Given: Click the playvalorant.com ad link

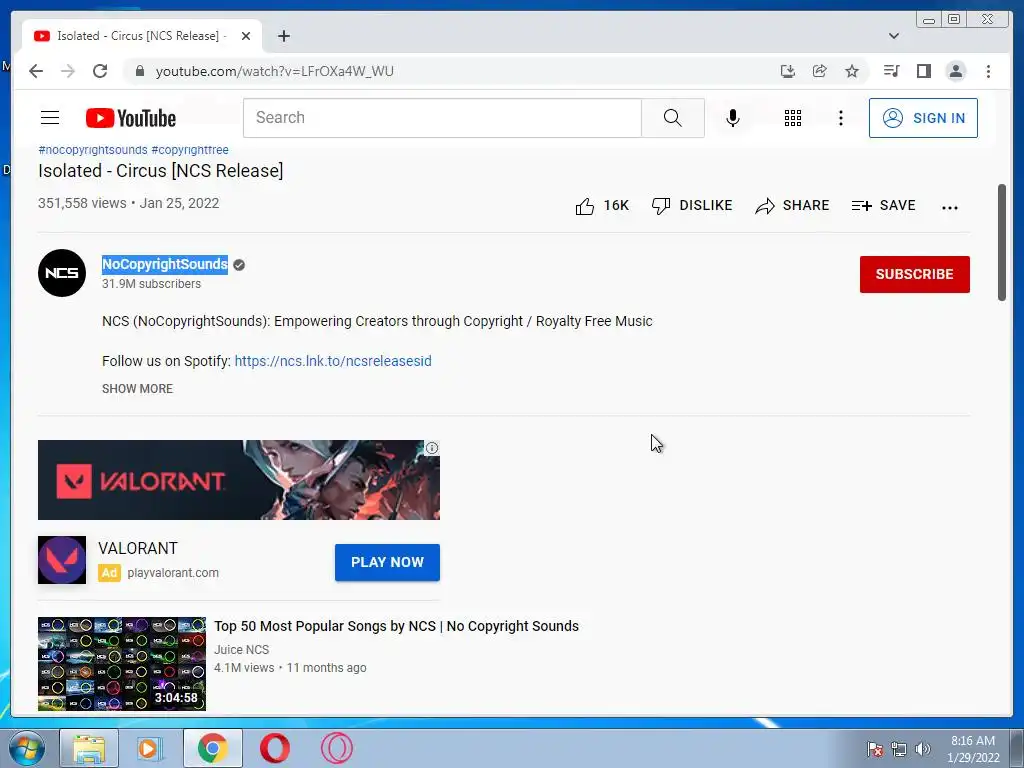Looking at the screenshot, I should click(173, 573).
